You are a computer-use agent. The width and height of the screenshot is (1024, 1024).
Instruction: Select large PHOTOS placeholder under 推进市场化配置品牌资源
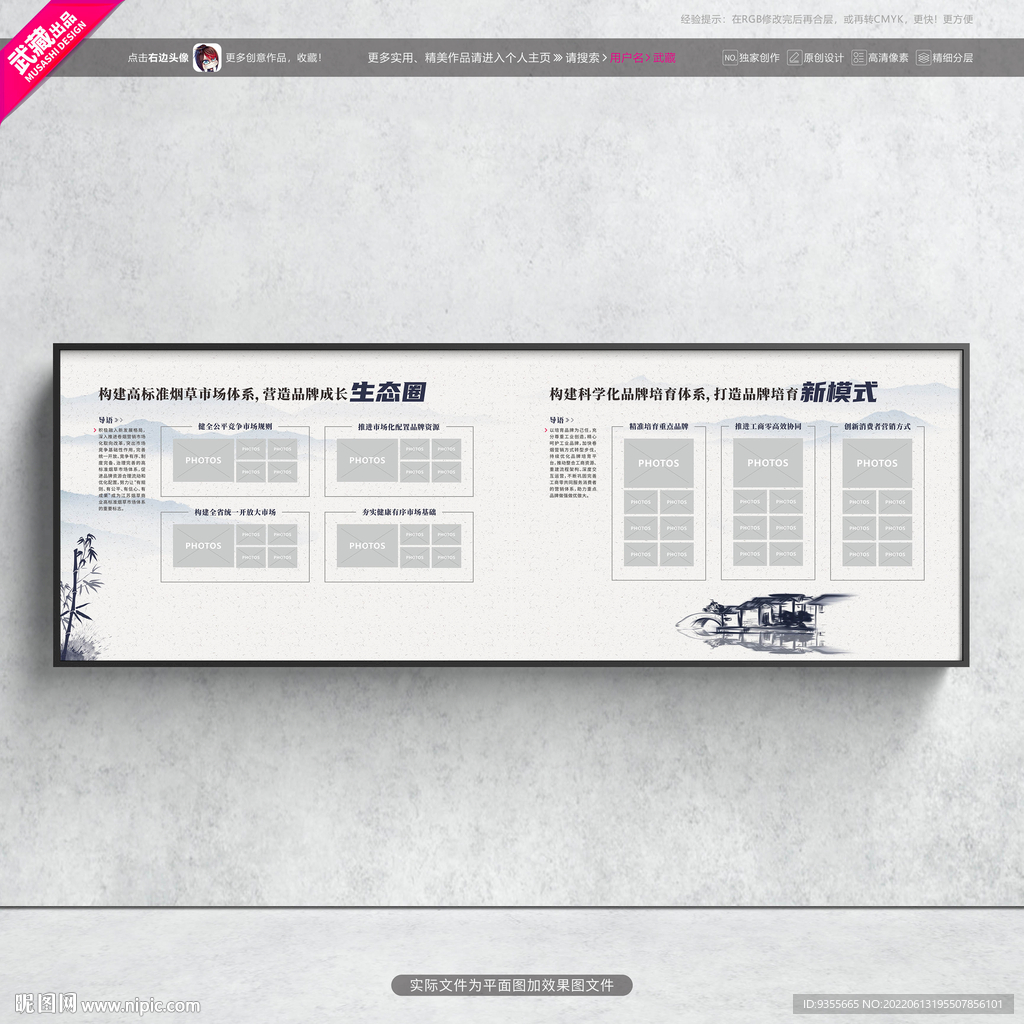(x=367, y=460)
